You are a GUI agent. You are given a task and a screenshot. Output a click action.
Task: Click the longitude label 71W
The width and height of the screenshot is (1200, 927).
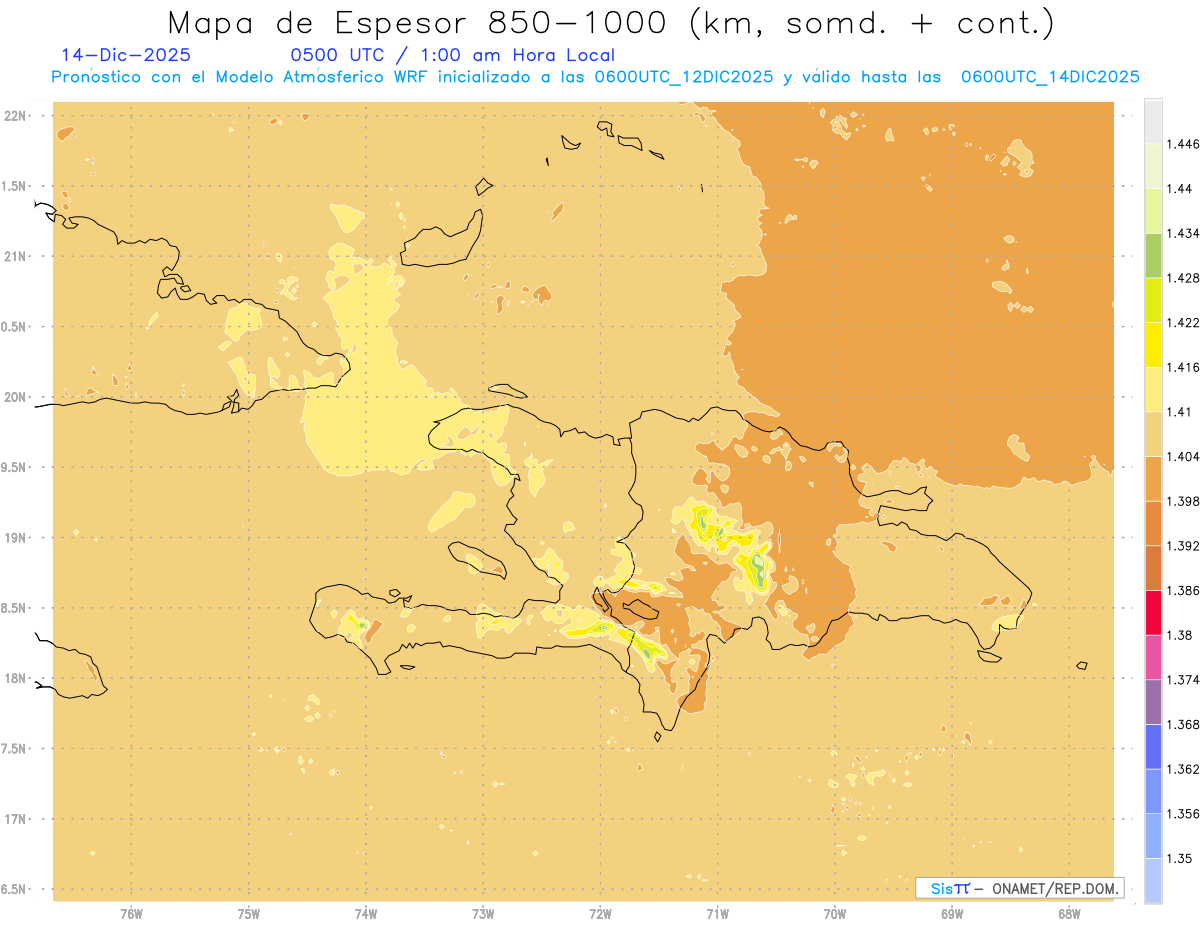pos(717,914)
